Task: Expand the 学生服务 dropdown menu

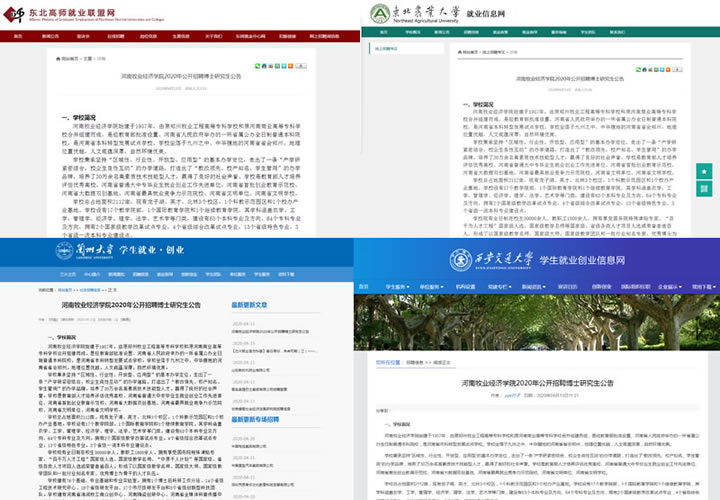Action: tap(397, 287)
